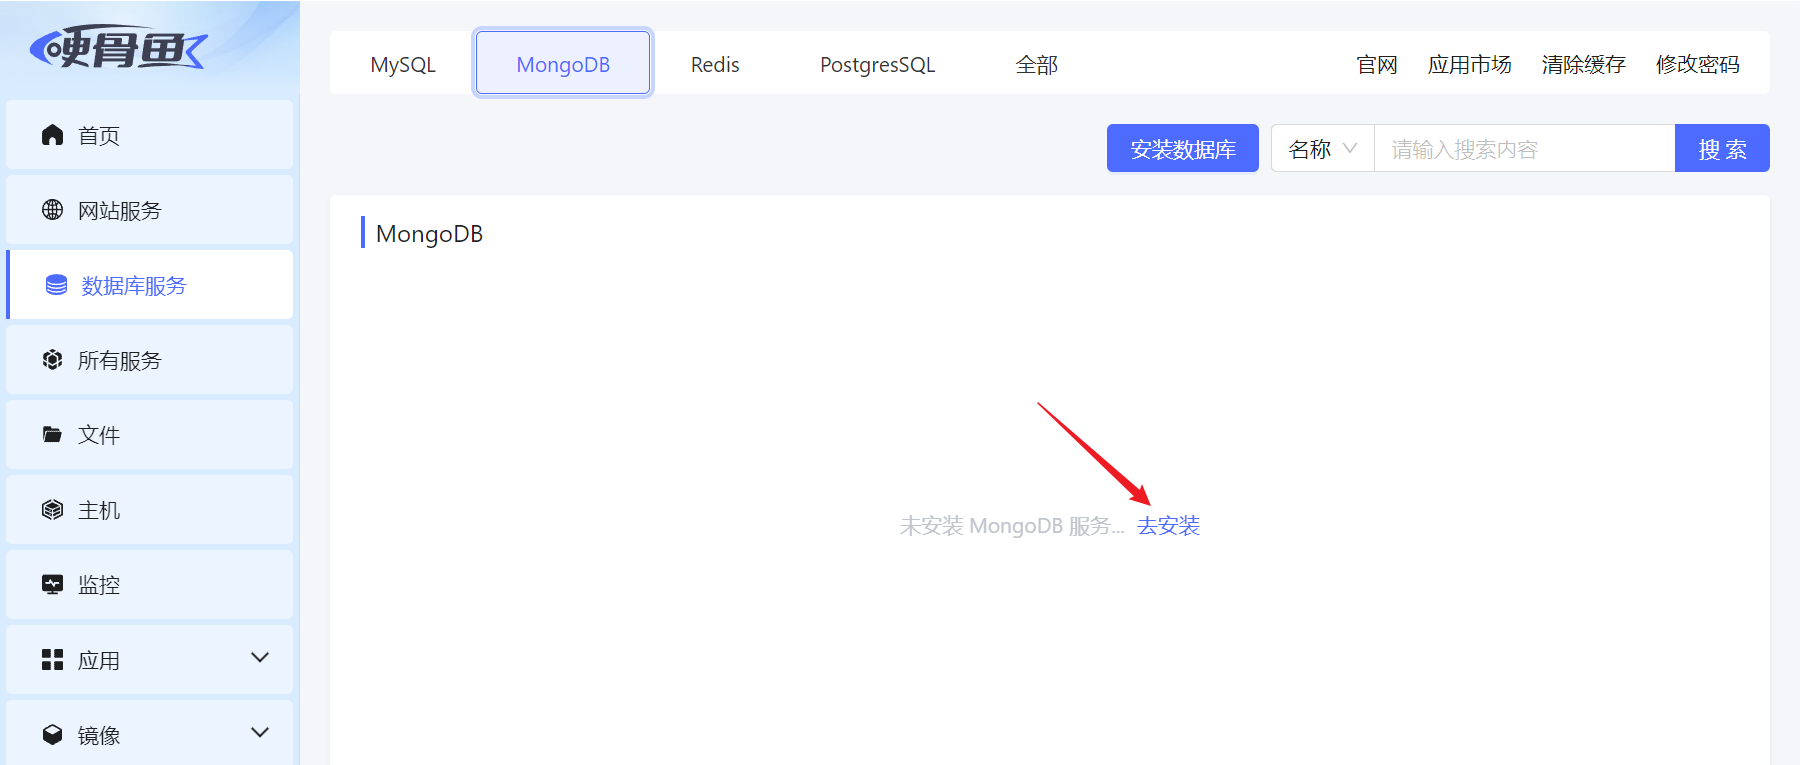Select 数据库服务 in the sidebar
Screen dimensions: 1800x765
click(x=150, y=285)
